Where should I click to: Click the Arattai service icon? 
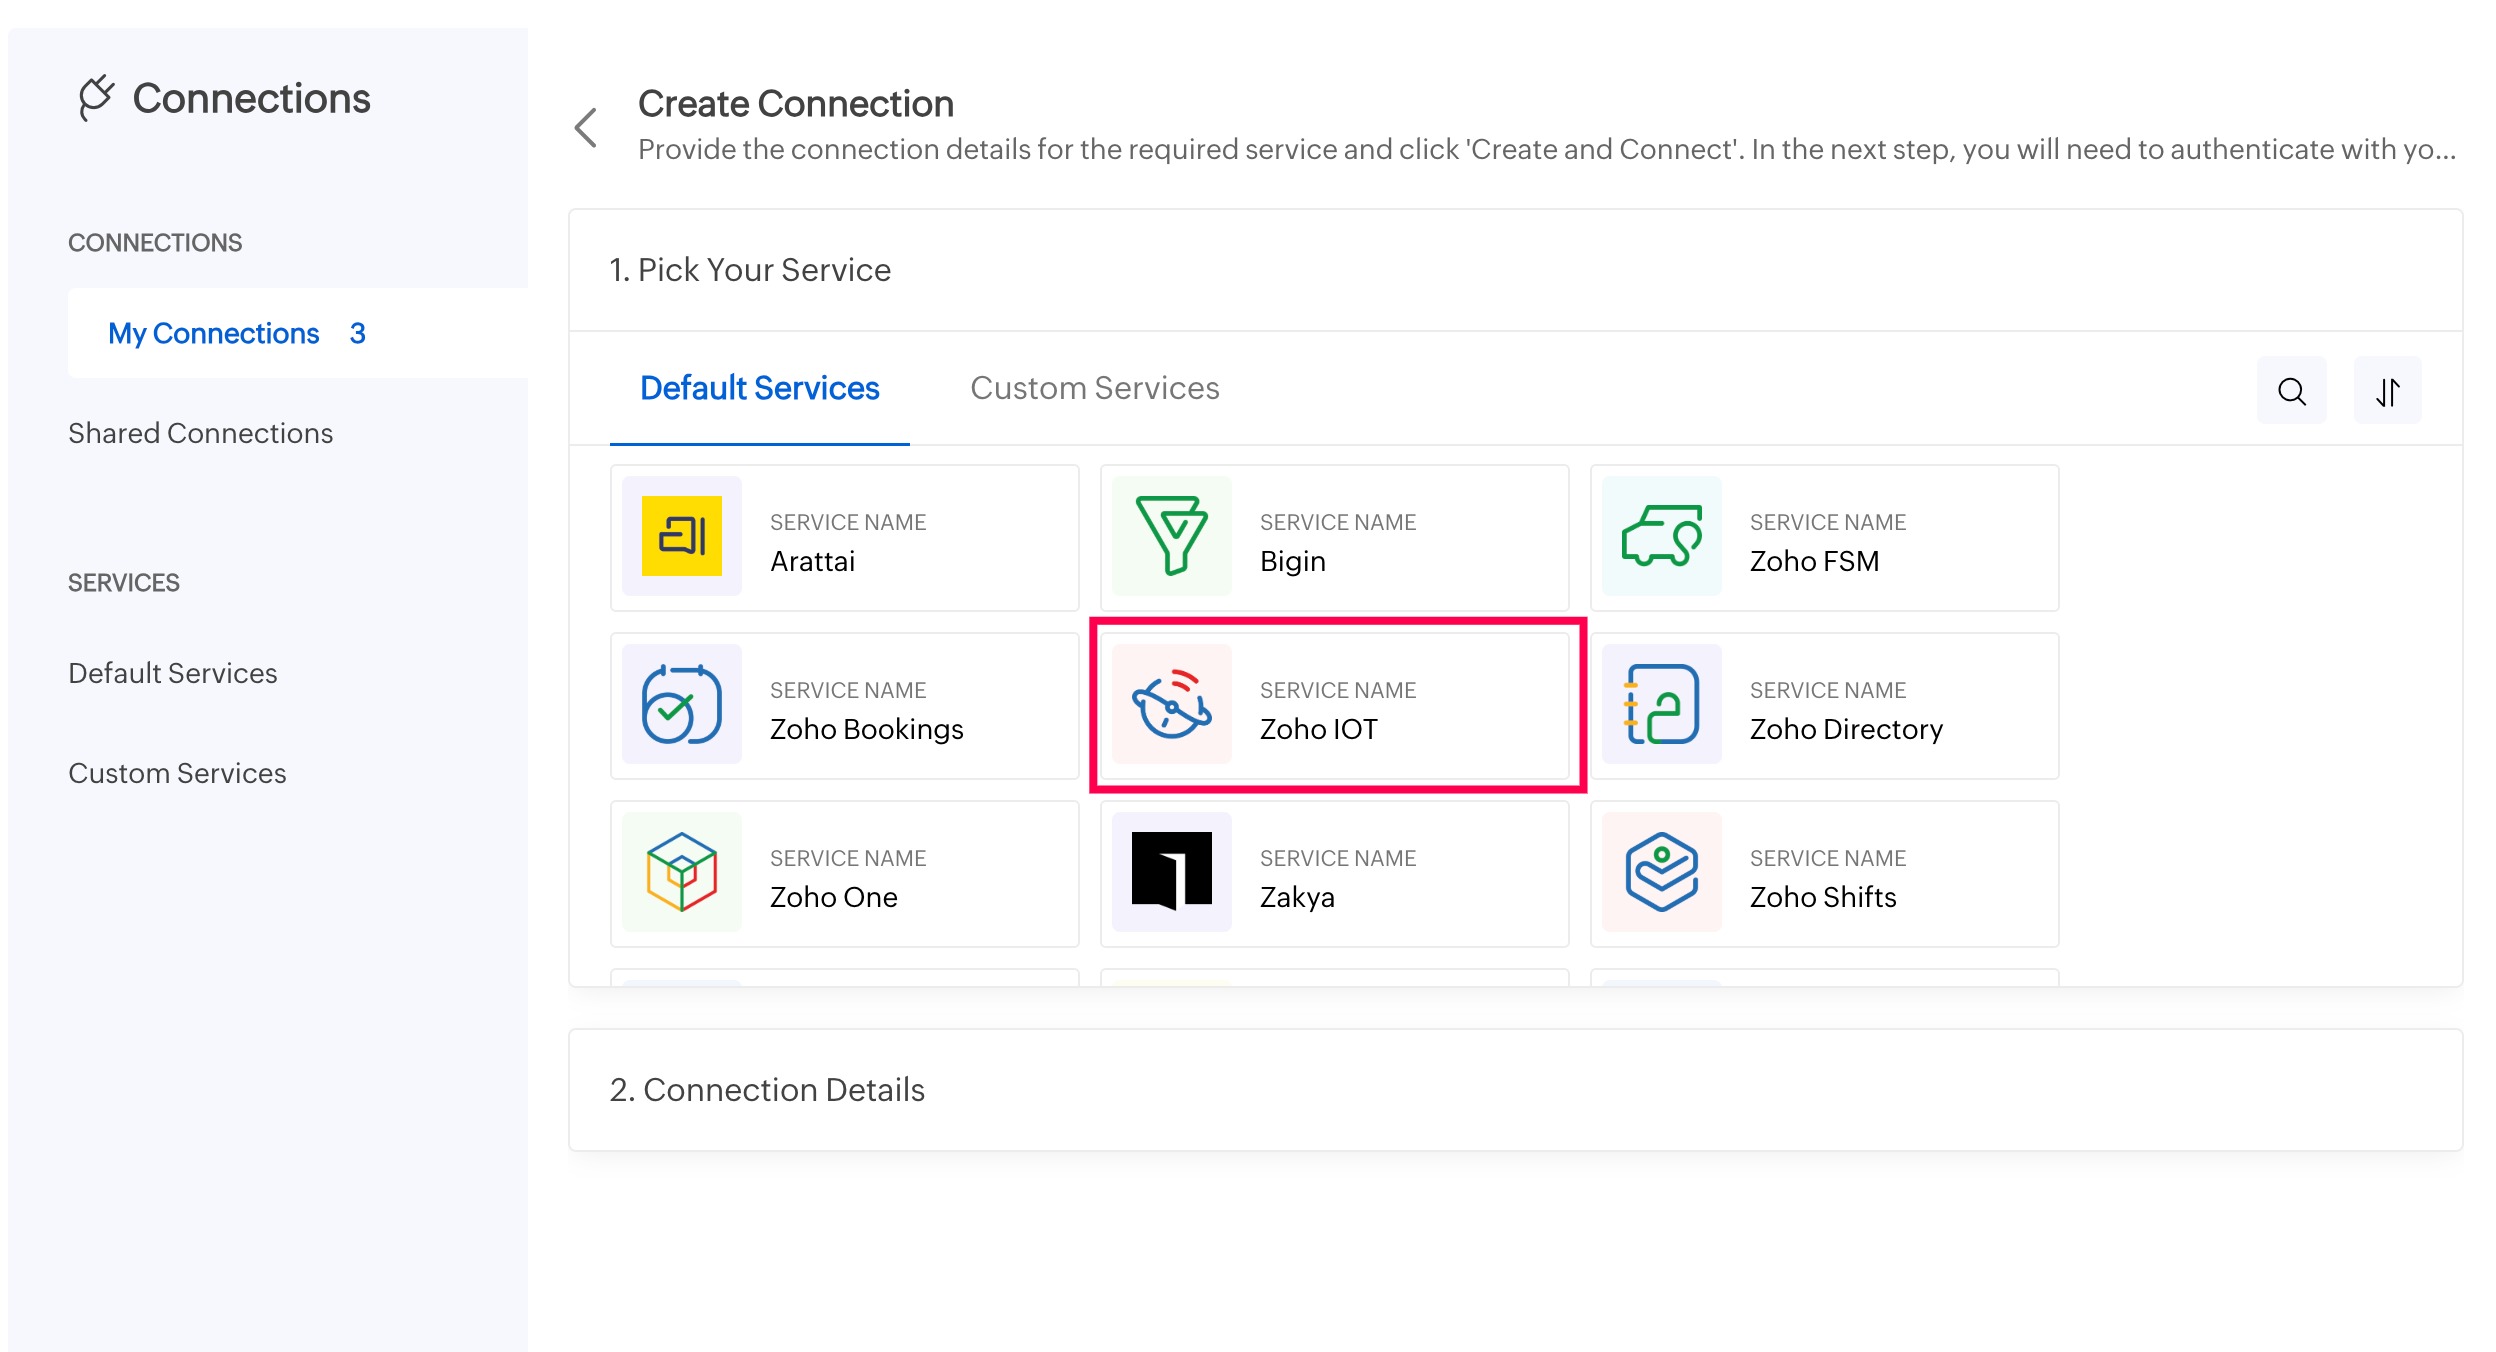tap(681, 537)
